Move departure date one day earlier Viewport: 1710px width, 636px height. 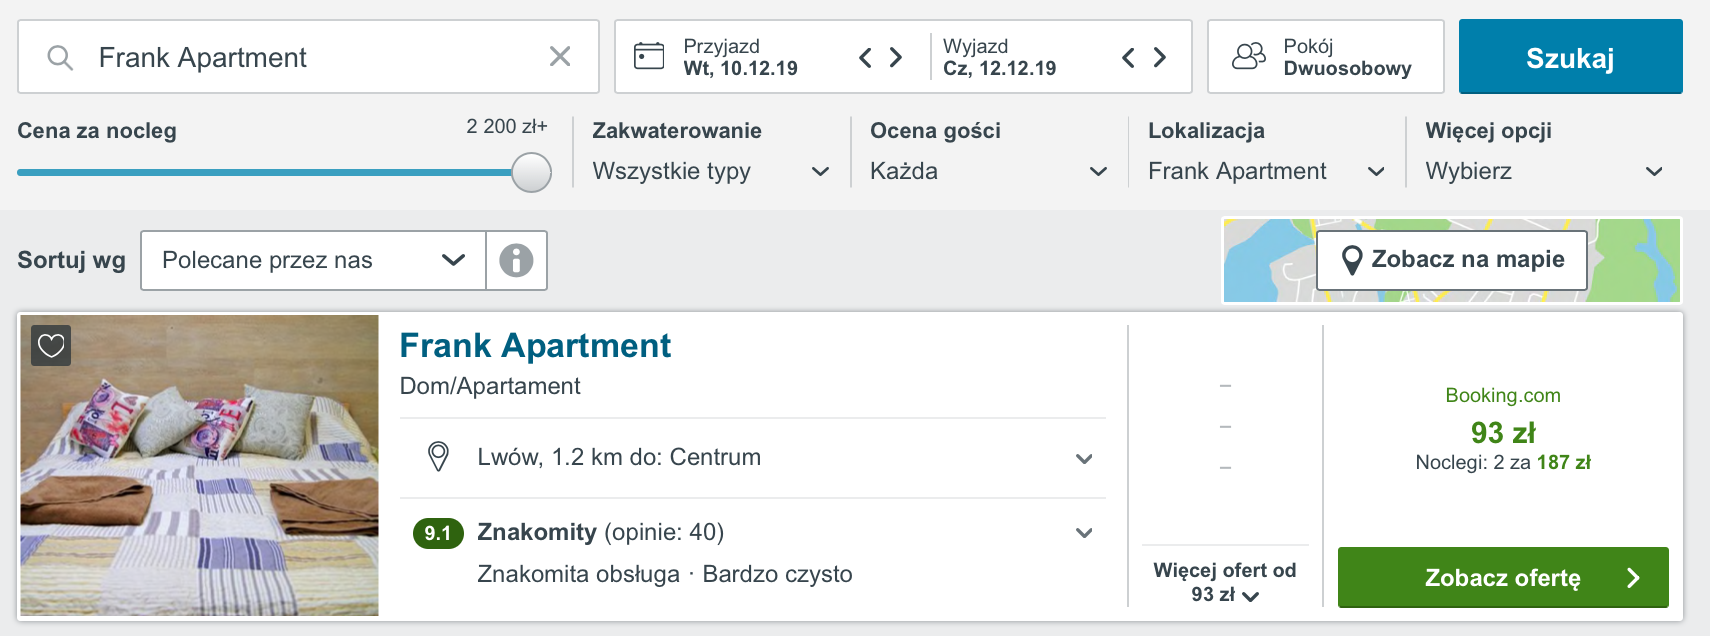1128,58
